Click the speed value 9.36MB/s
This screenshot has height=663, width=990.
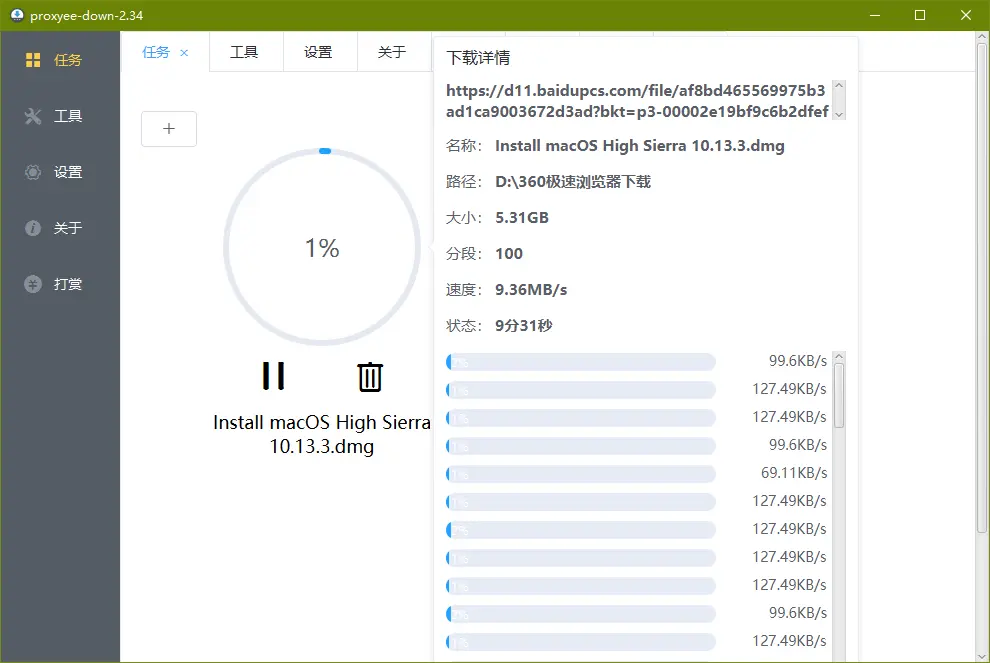531,290
